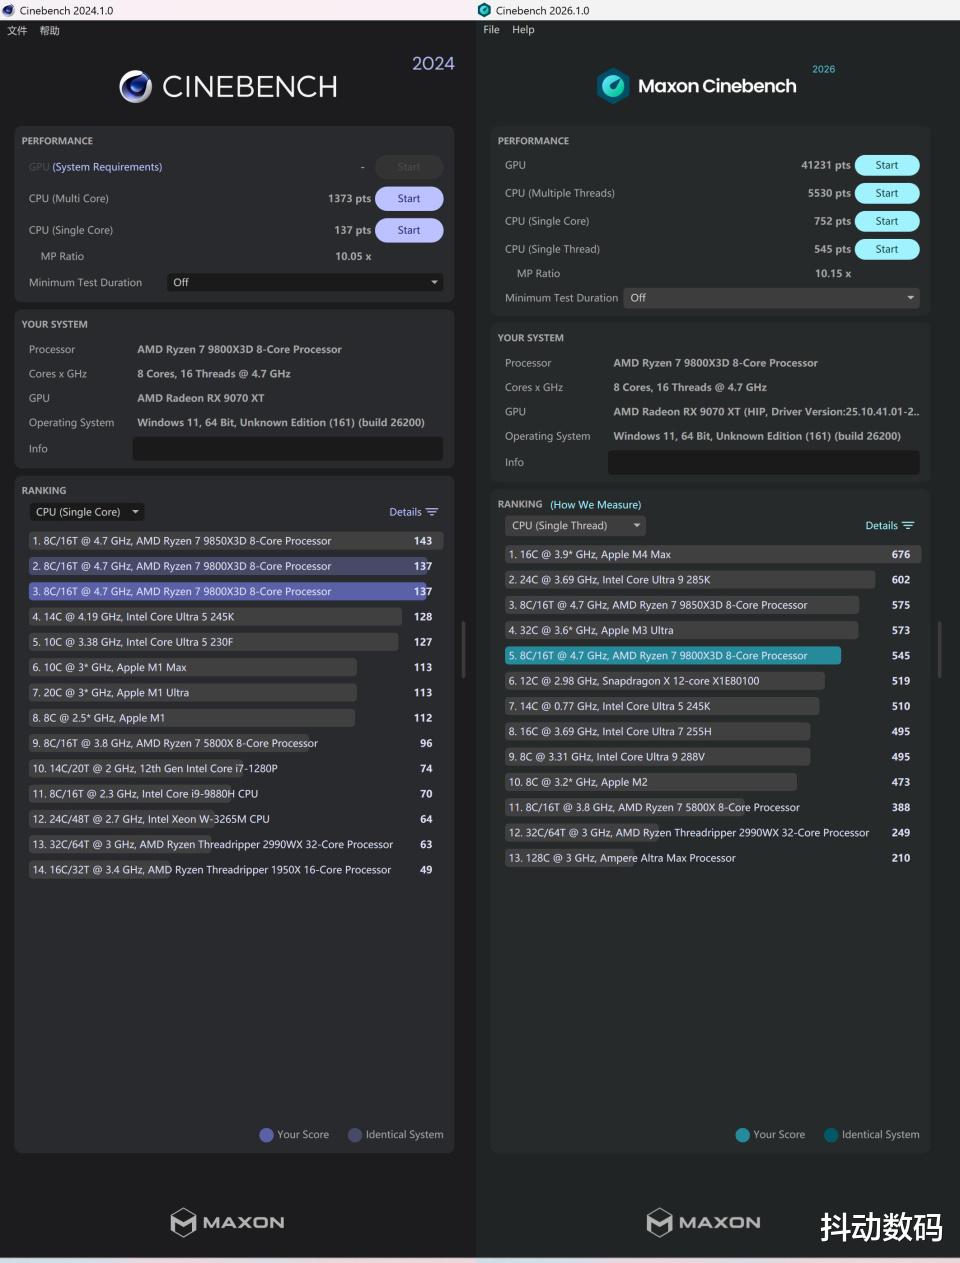Start CPU (Multi Core) test in Cinebench 2024

tap(408, 199)
